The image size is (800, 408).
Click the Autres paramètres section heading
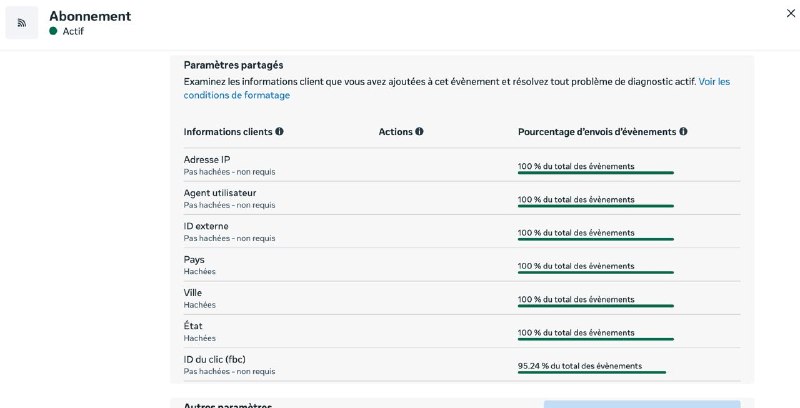[x=228, y=405]
